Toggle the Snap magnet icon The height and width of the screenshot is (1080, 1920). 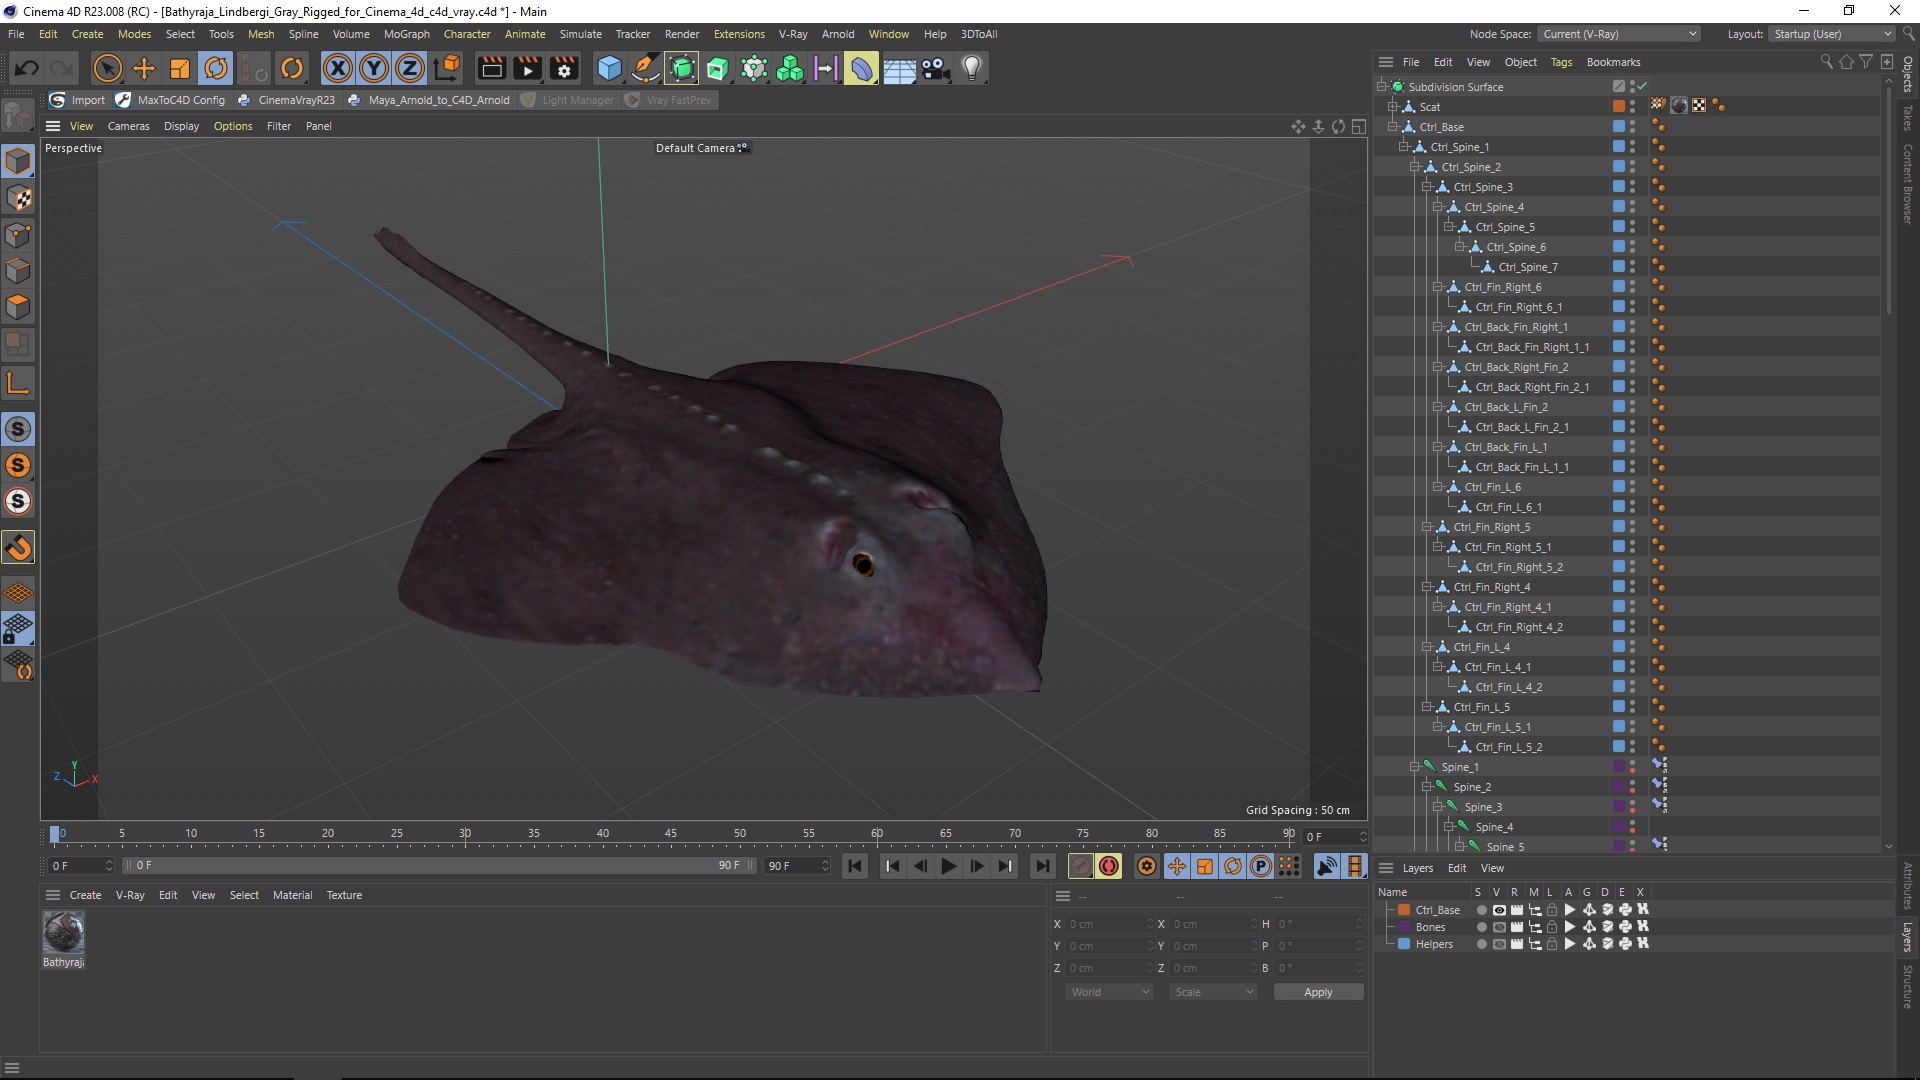pos(18,547)
